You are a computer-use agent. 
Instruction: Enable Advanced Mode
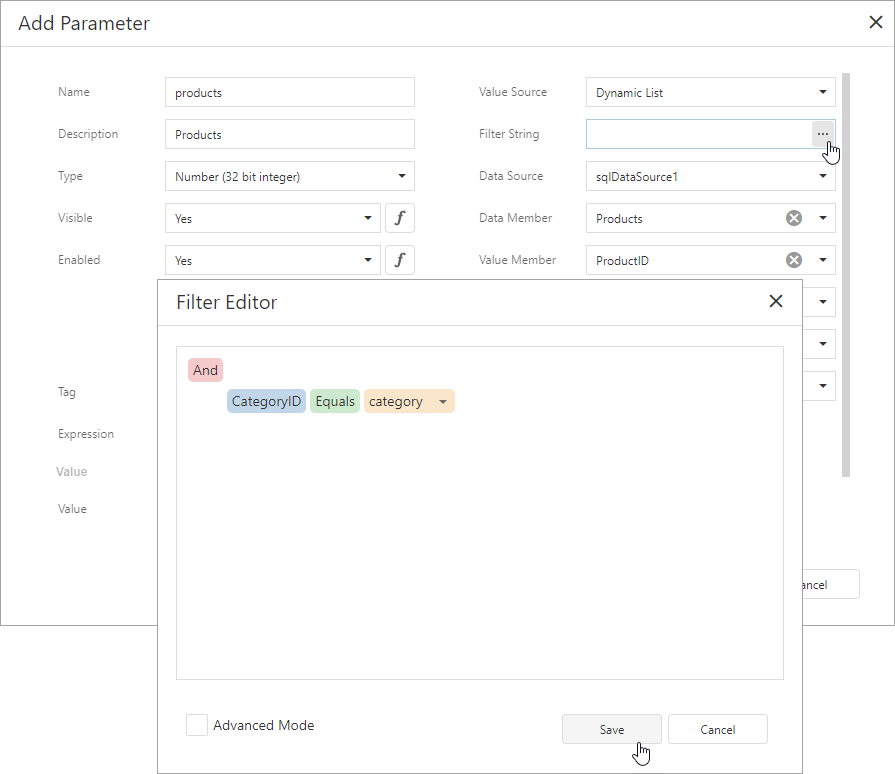click(x=197, y=725)
